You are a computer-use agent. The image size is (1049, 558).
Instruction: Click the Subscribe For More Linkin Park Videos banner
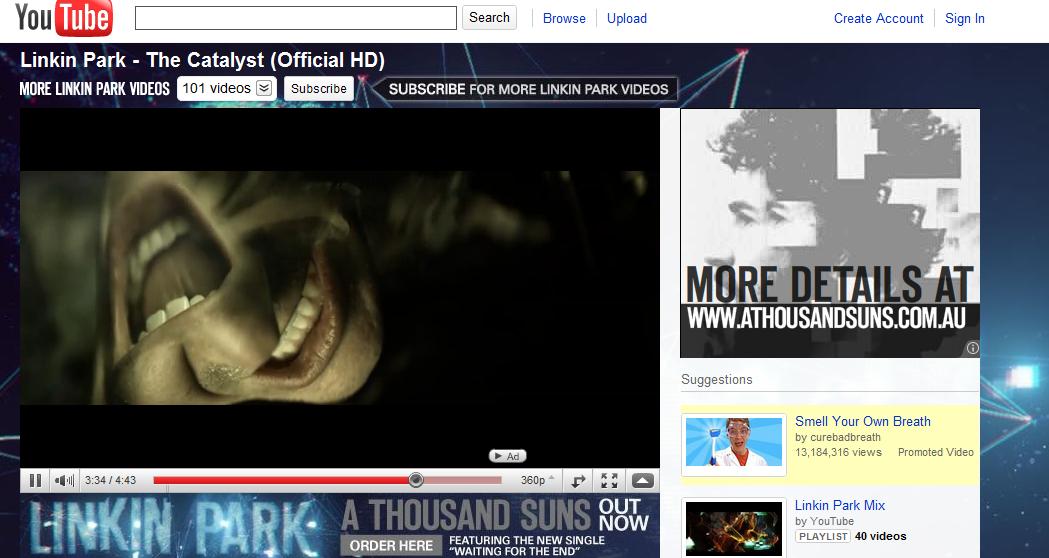(x=527, y=89)
